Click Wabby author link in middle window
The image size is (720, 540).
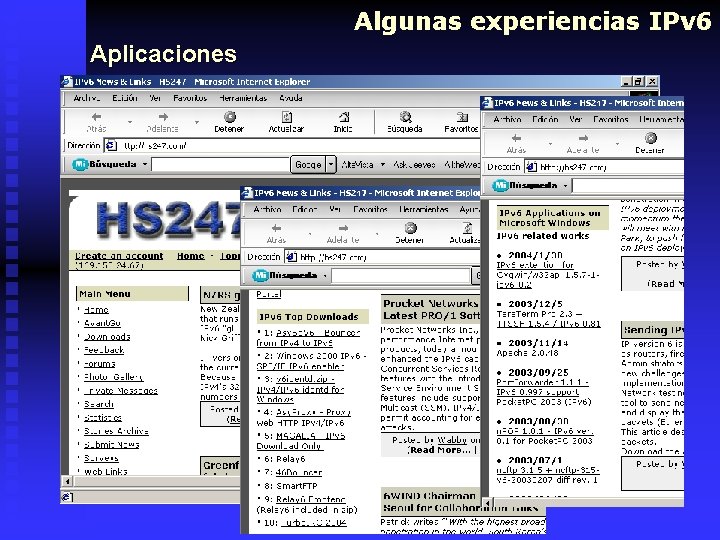(x=452, y=440)
